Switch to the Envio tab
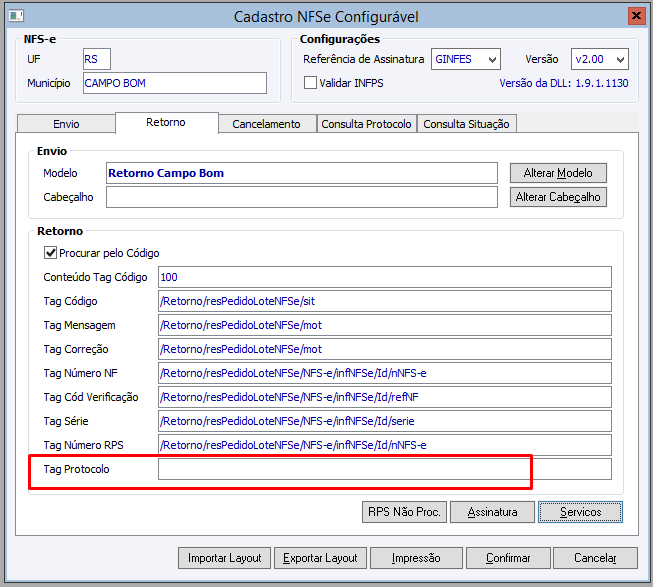Viewport: 653px width, 587px height. click(x=66, y=124)
